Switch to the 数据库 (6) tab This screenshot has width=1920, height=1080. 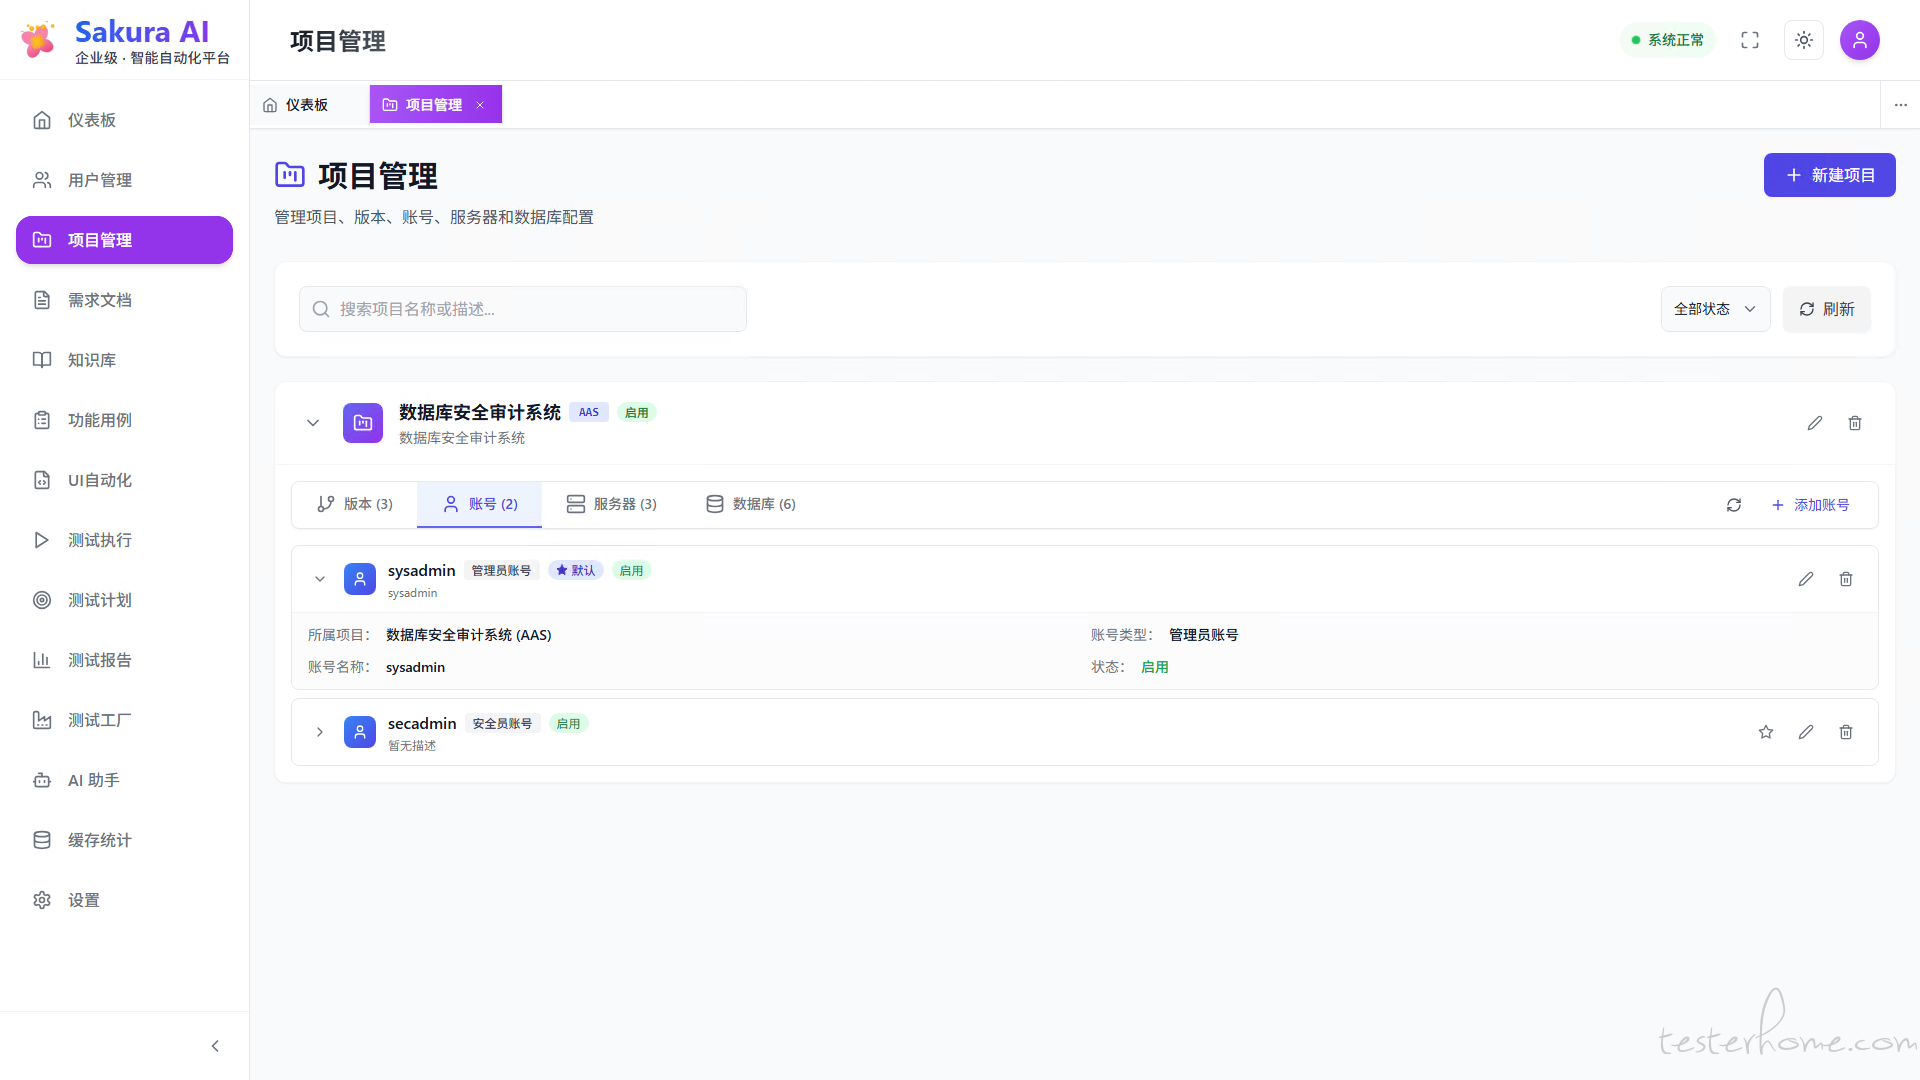point(751,504)
